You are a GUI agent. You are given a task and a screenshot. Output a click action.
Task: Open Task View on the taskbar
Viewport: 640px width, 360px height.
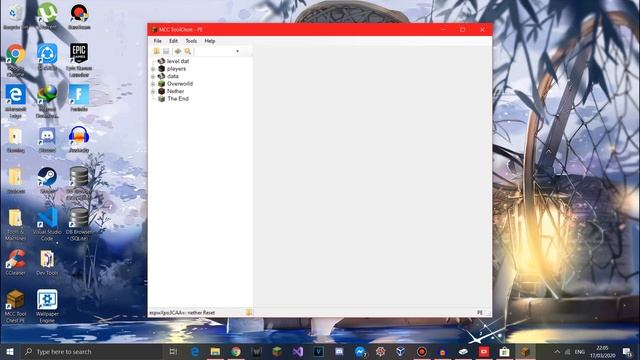click(173, 351)
